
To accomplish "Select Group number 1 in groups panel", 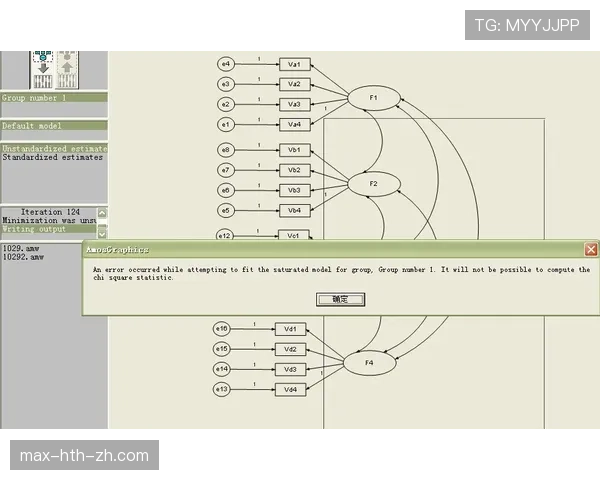I will pyautogui.click(x=54, y=98).
